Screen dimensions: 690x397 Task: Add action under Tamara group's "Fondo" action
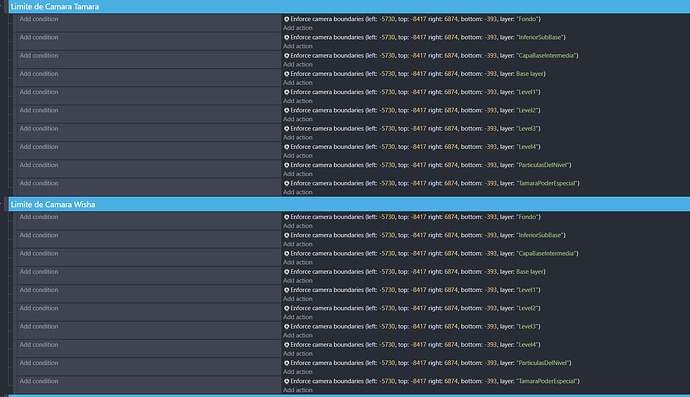[x=298, y=28]
